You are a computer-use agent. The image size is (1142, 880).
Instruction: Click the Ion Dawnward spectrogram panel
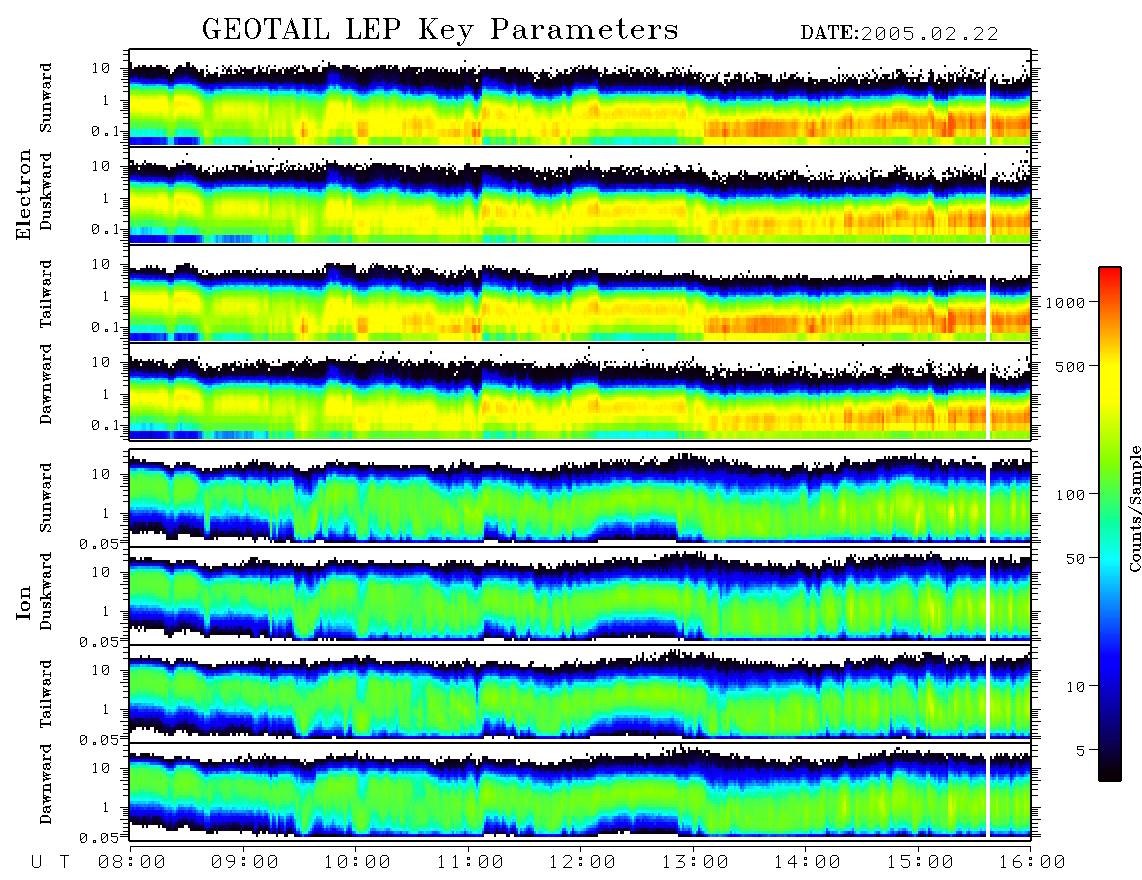click(580, 790)
